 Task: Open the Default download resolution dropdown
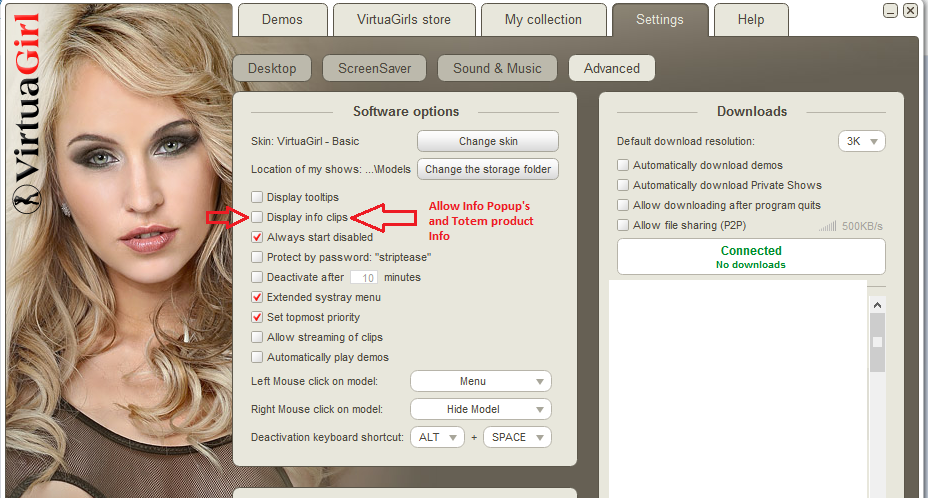(x=861, y=141)
